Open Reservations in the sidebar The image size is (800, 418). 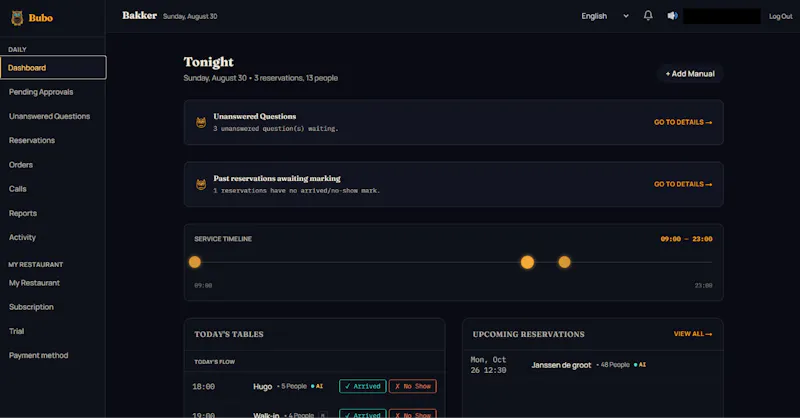coord(32,140)
